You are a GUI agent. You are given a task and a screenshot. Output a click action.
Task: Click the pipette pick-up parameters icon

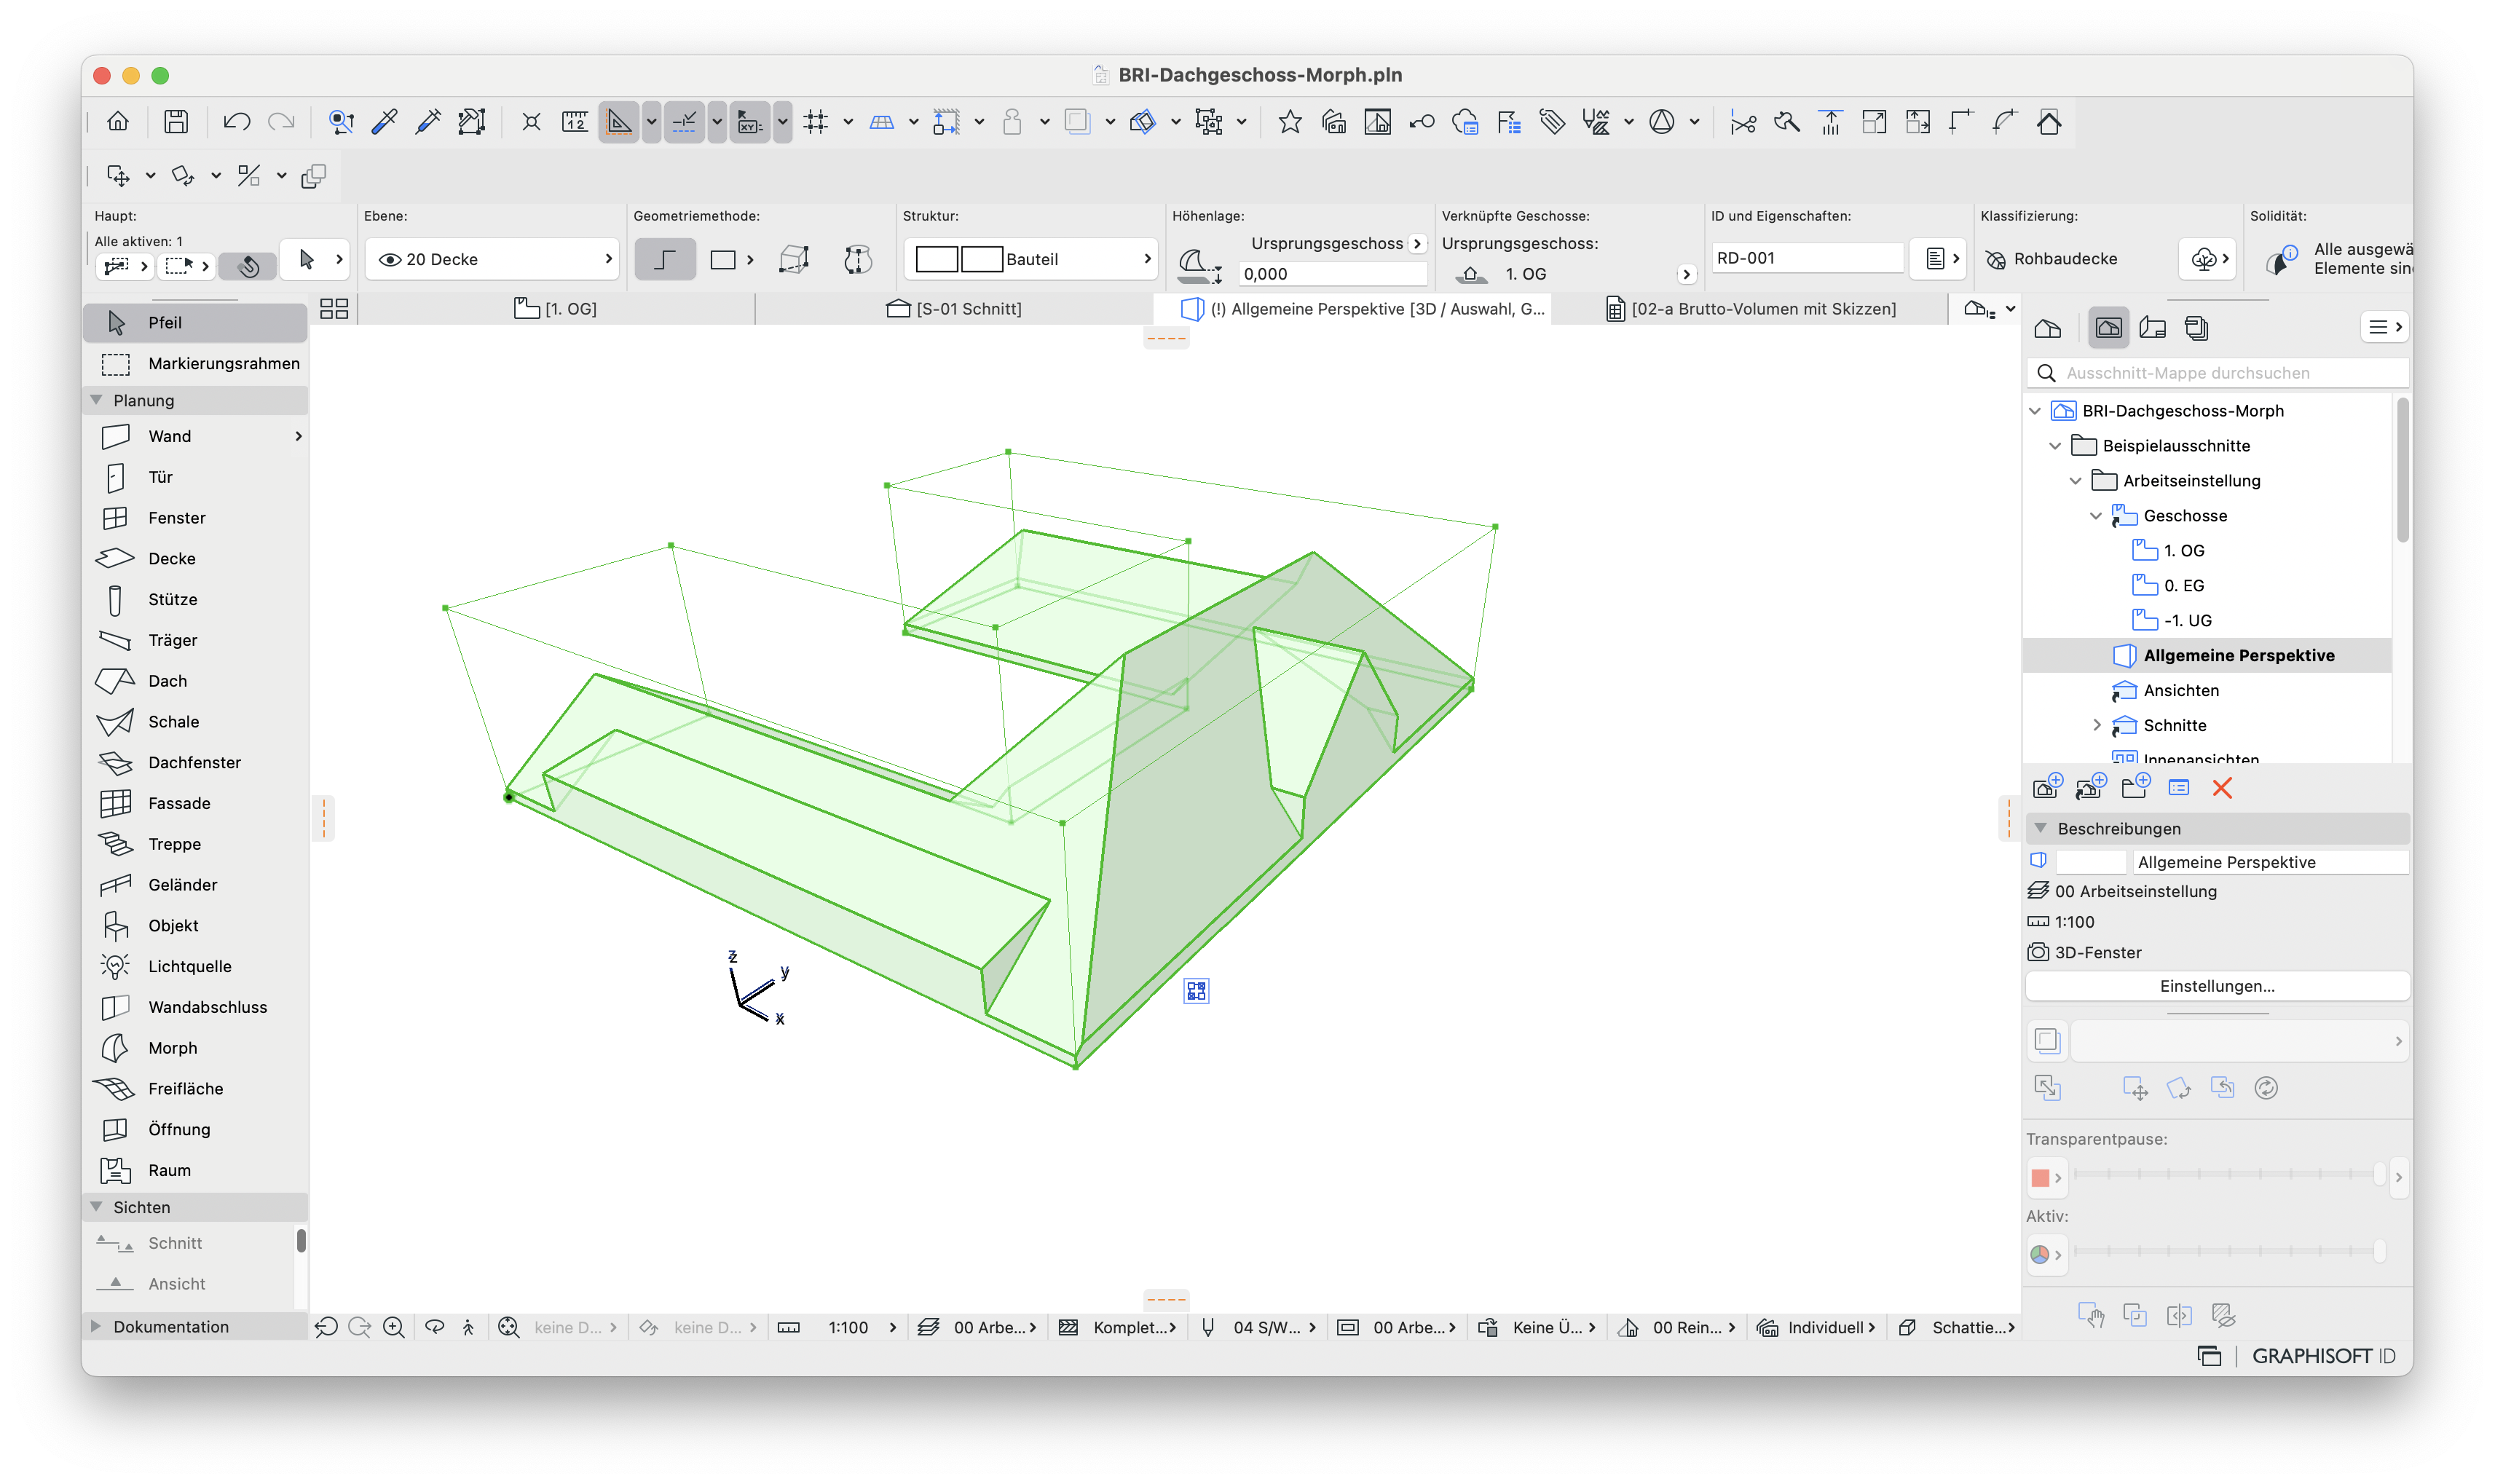click(x=384, y=122)
